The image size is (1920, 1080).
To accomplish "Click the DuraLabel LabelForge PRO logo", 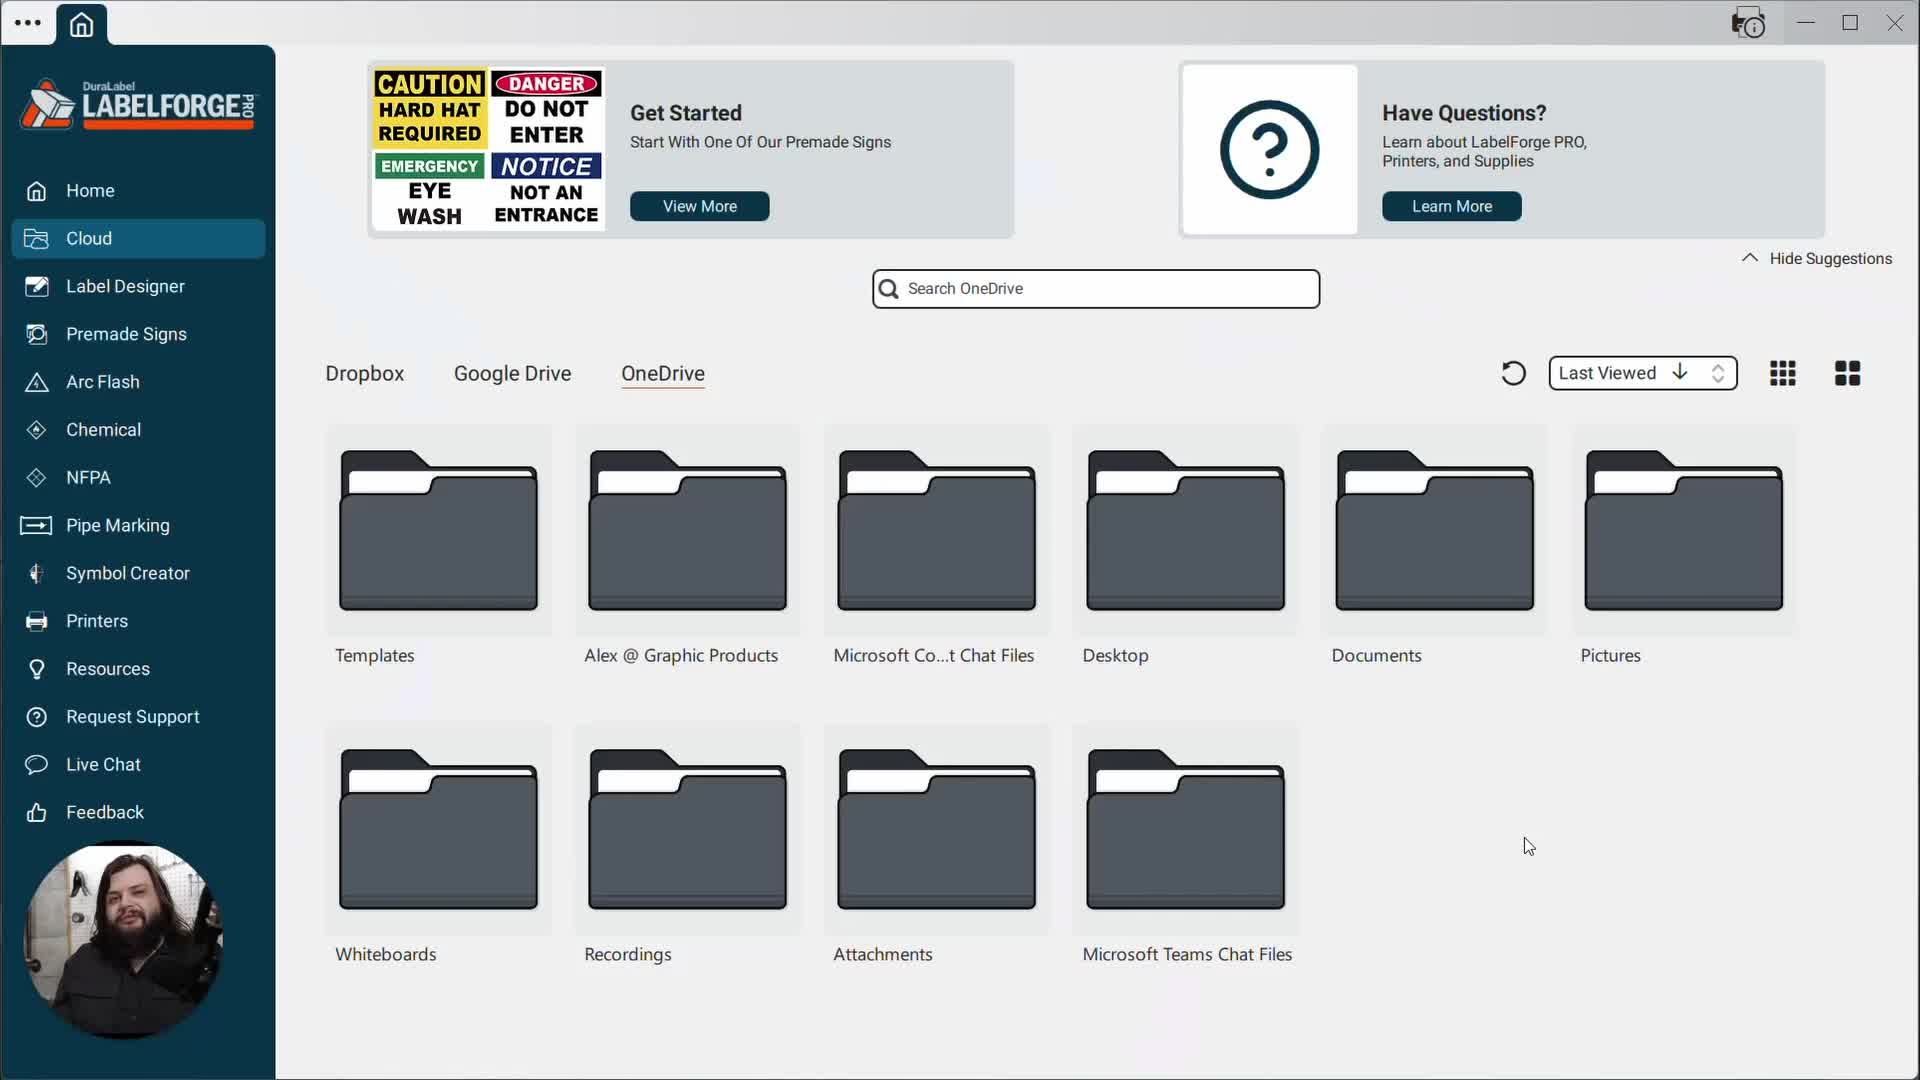I will pos(138,105).
